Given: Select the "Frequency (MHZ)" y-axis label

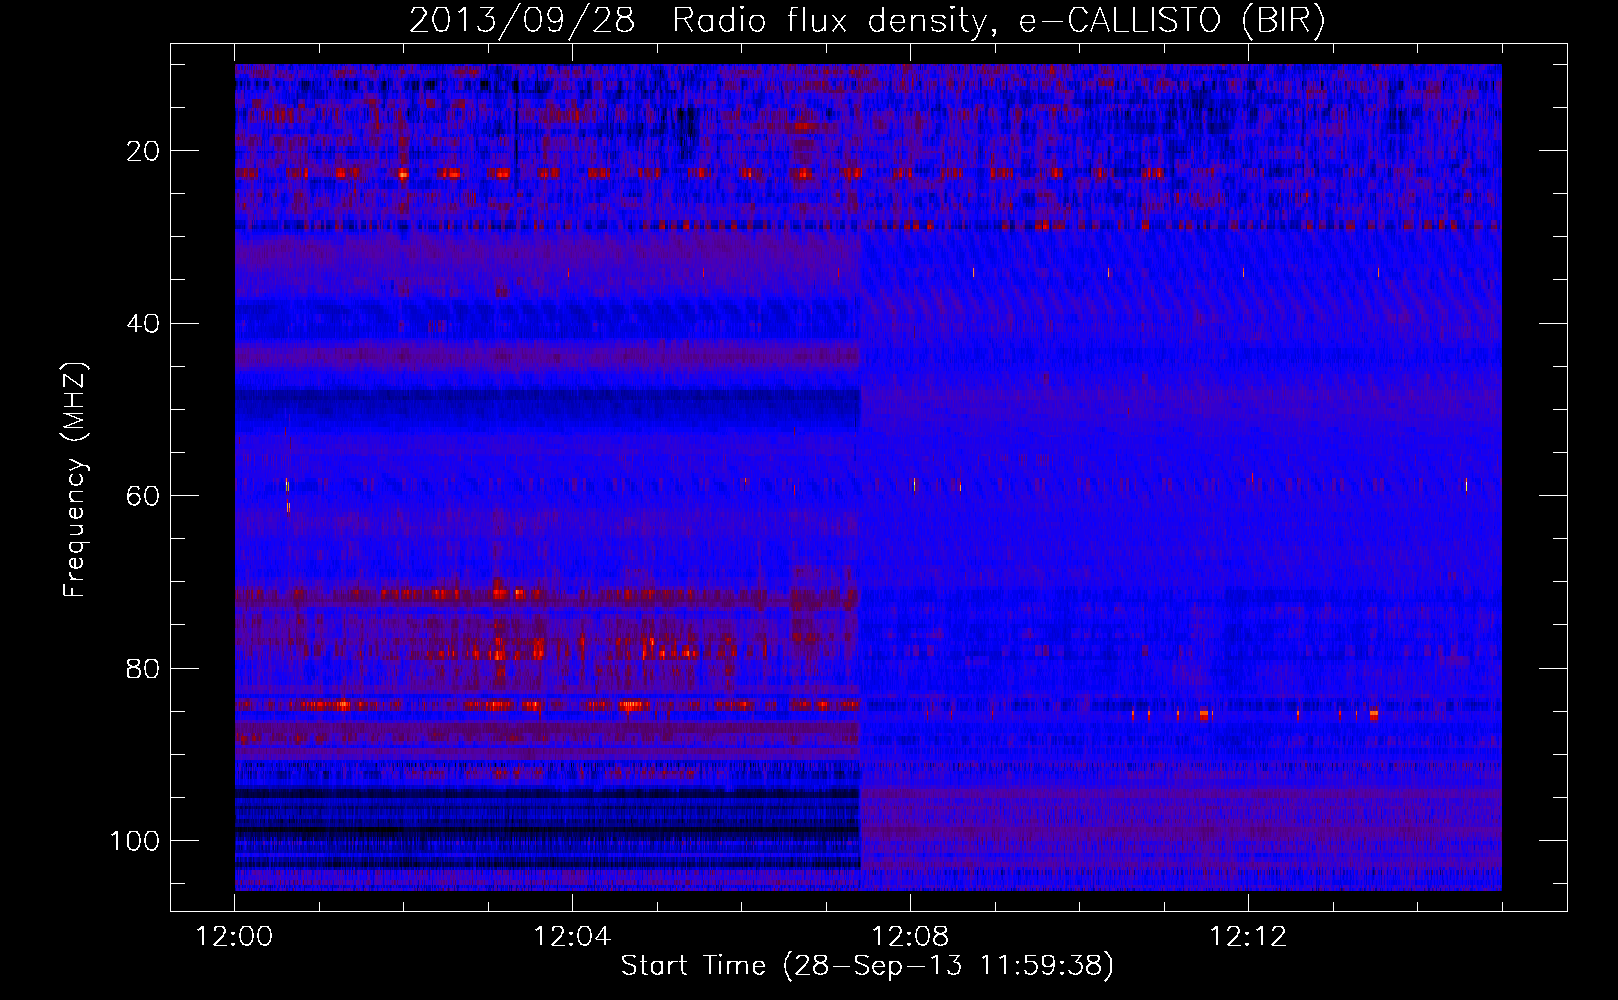Looking at the screenshot, I should [75, 480].
